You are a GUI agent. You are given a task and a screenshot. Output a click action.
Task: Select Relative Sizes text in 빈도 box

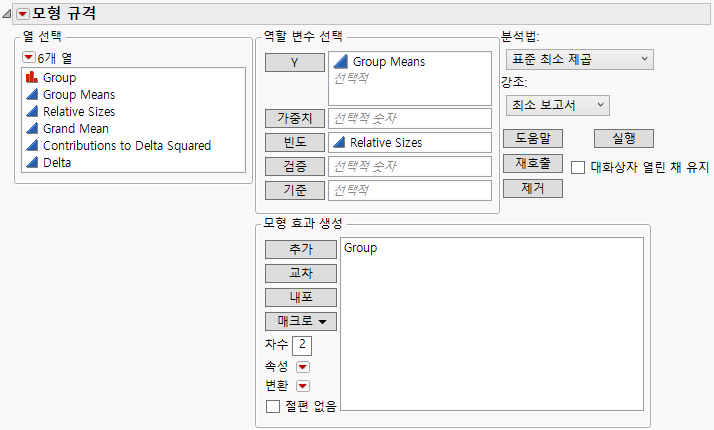[x=386, y=143]
